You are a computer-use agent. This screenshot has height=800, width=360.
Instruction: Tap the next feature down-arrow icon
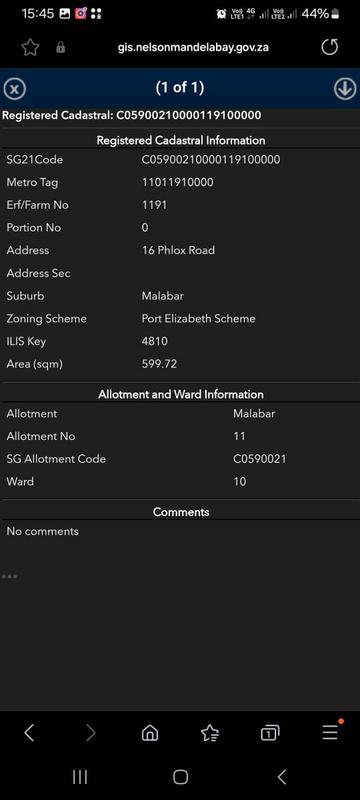point(345,89)
